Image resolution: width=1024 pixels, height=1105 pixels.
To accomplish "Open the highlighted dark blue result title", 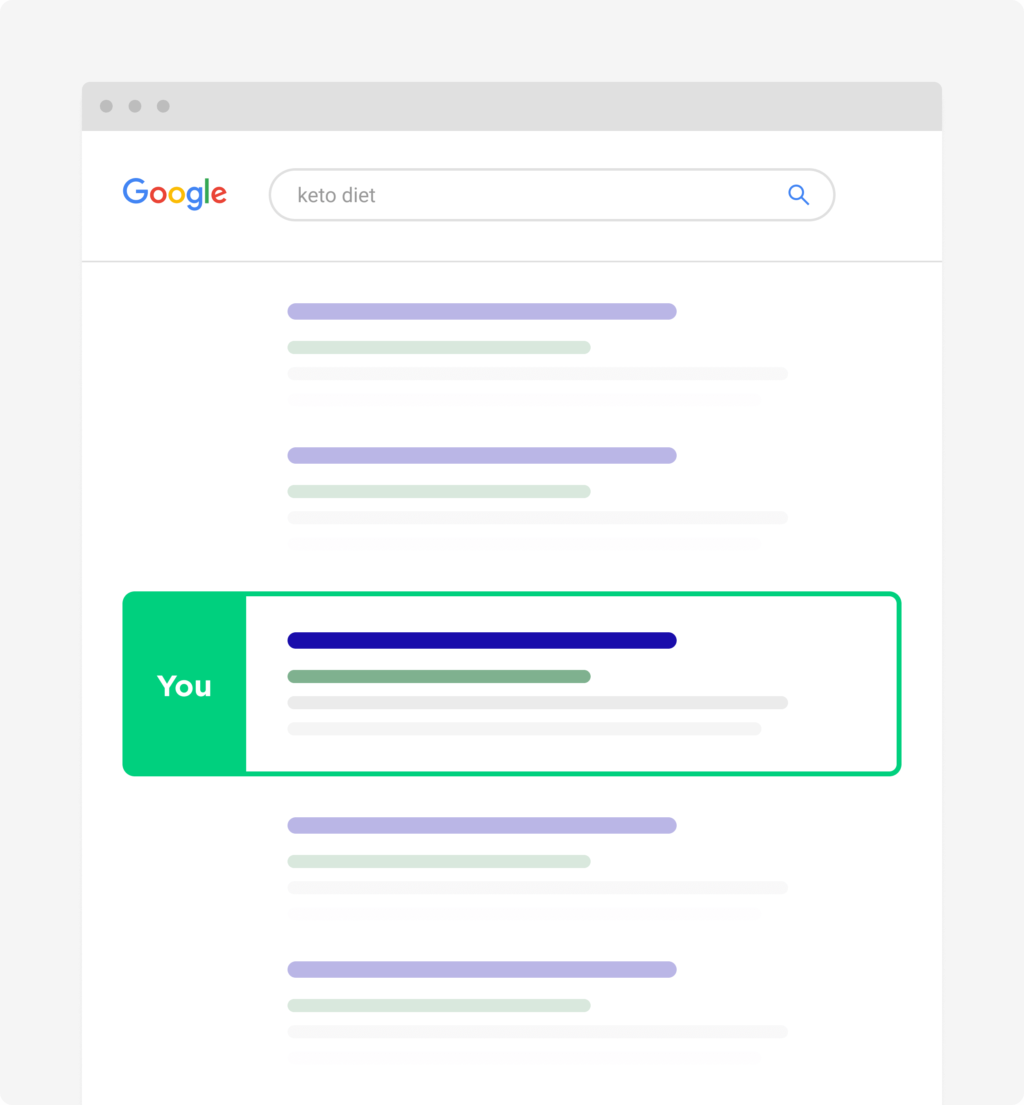I will (x=481, y=640).
